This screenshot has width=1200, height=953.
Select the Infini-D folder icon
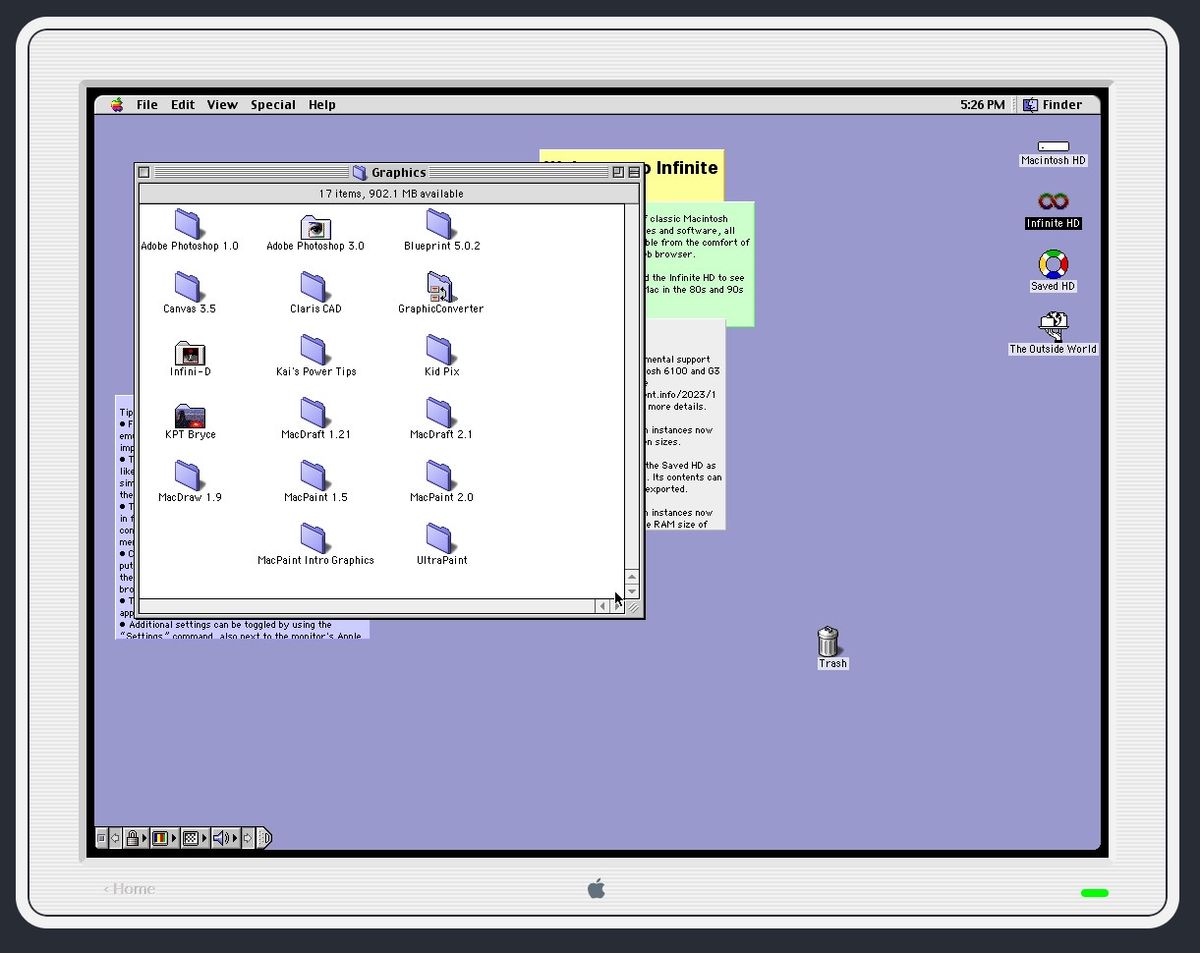point(189,352)
